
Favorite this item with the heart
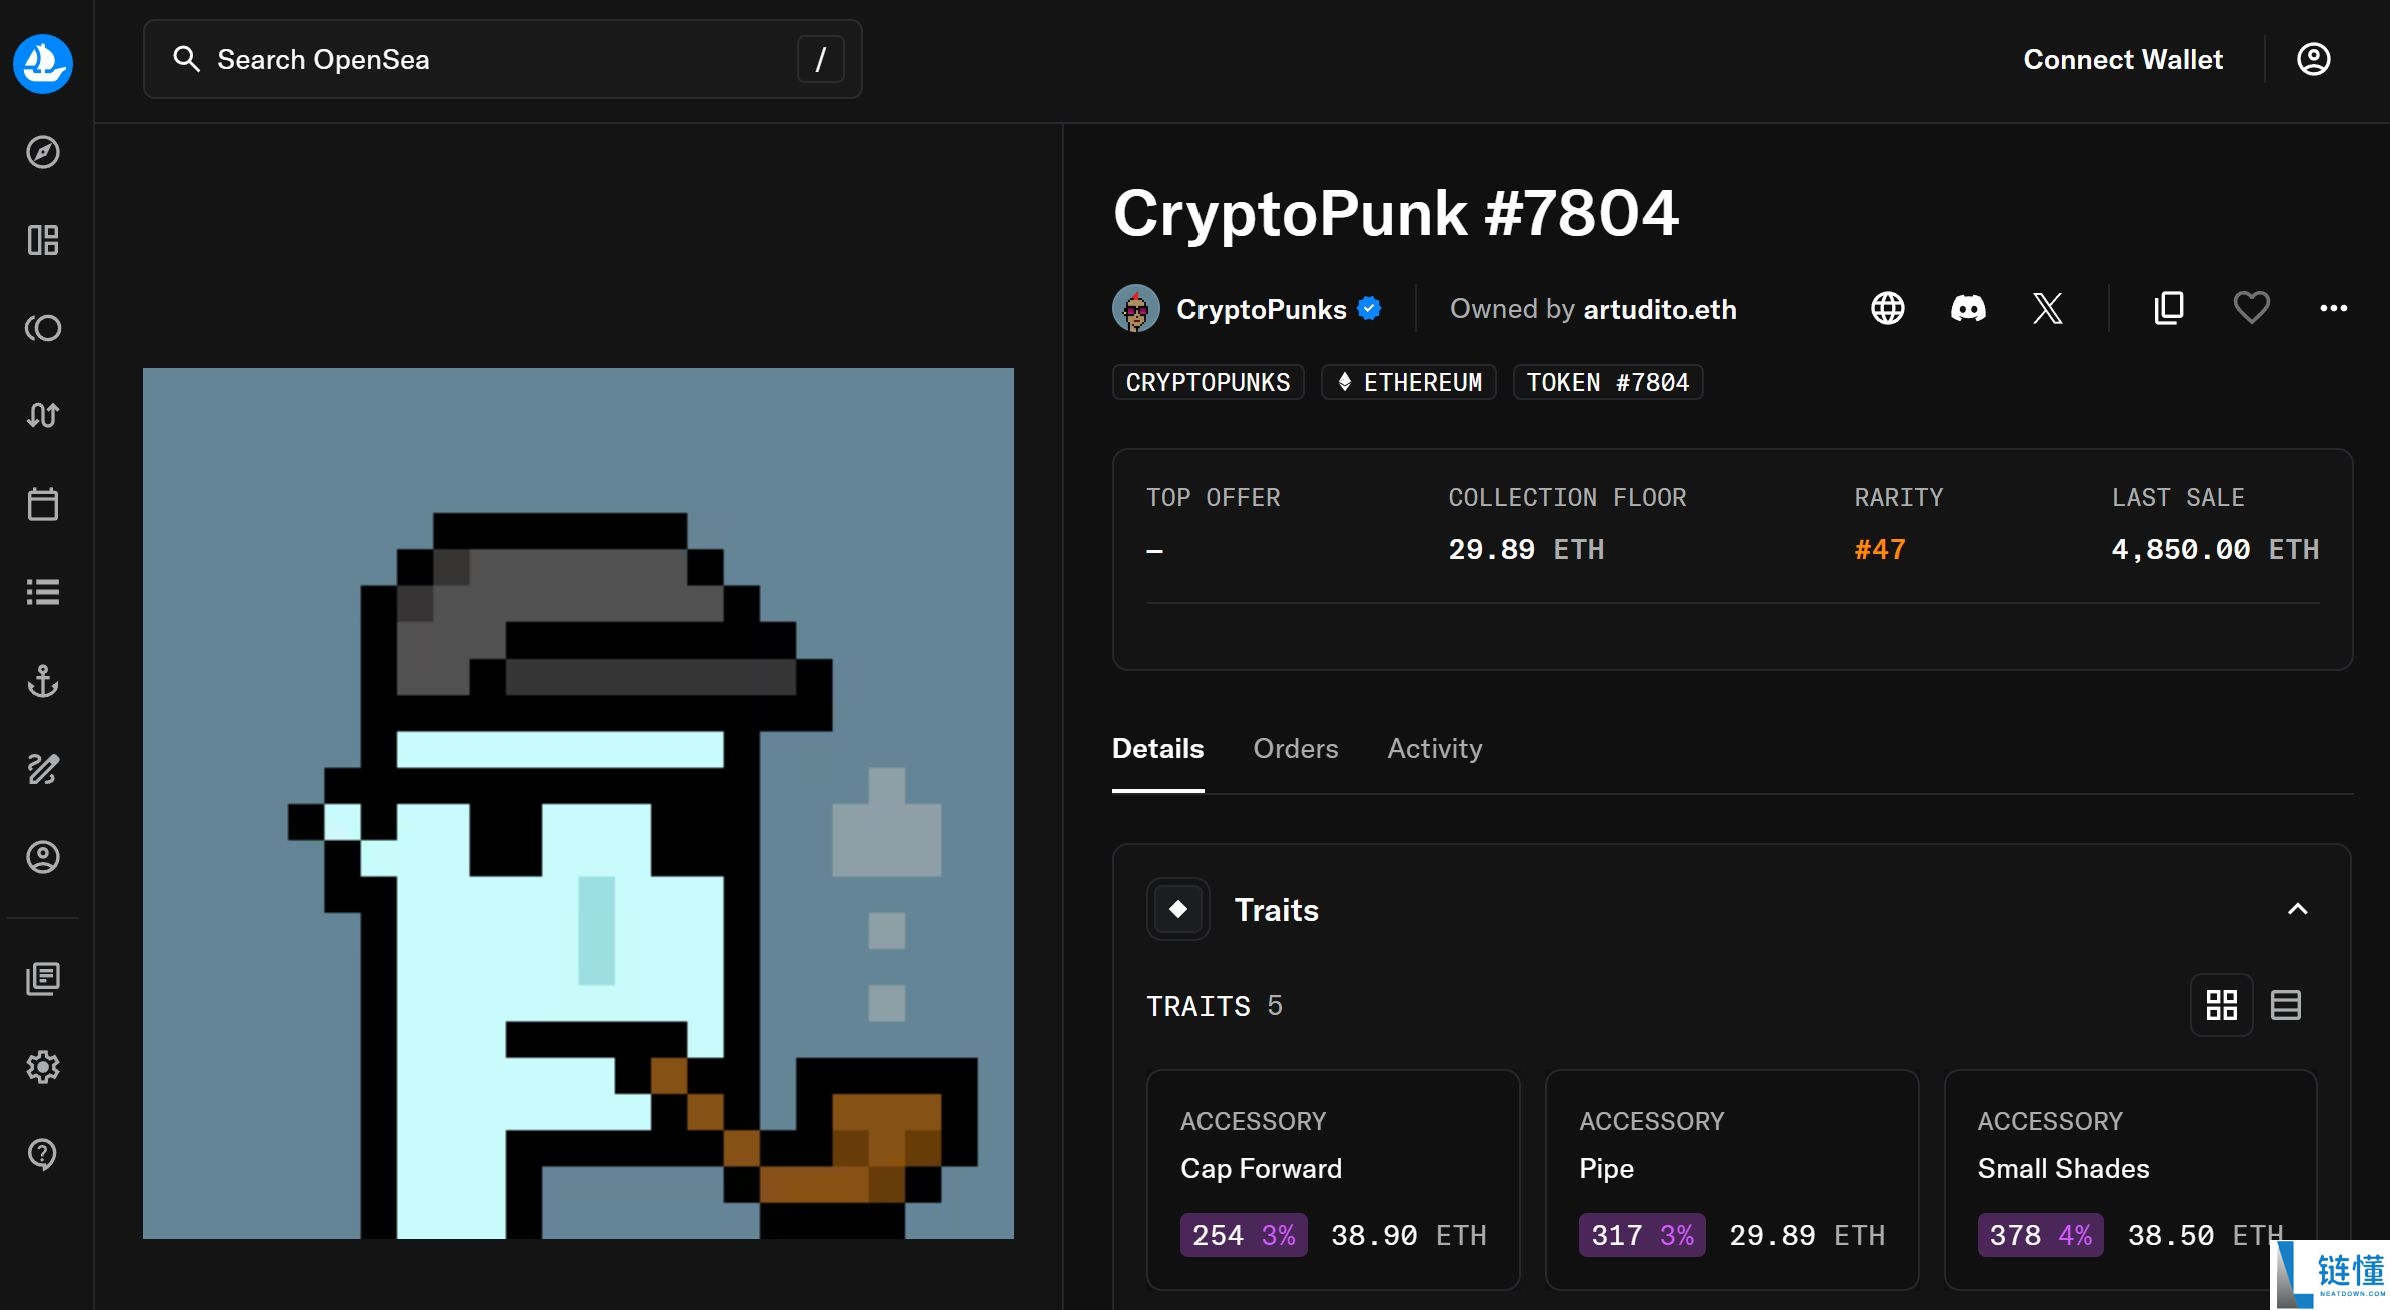point(2252,308)
